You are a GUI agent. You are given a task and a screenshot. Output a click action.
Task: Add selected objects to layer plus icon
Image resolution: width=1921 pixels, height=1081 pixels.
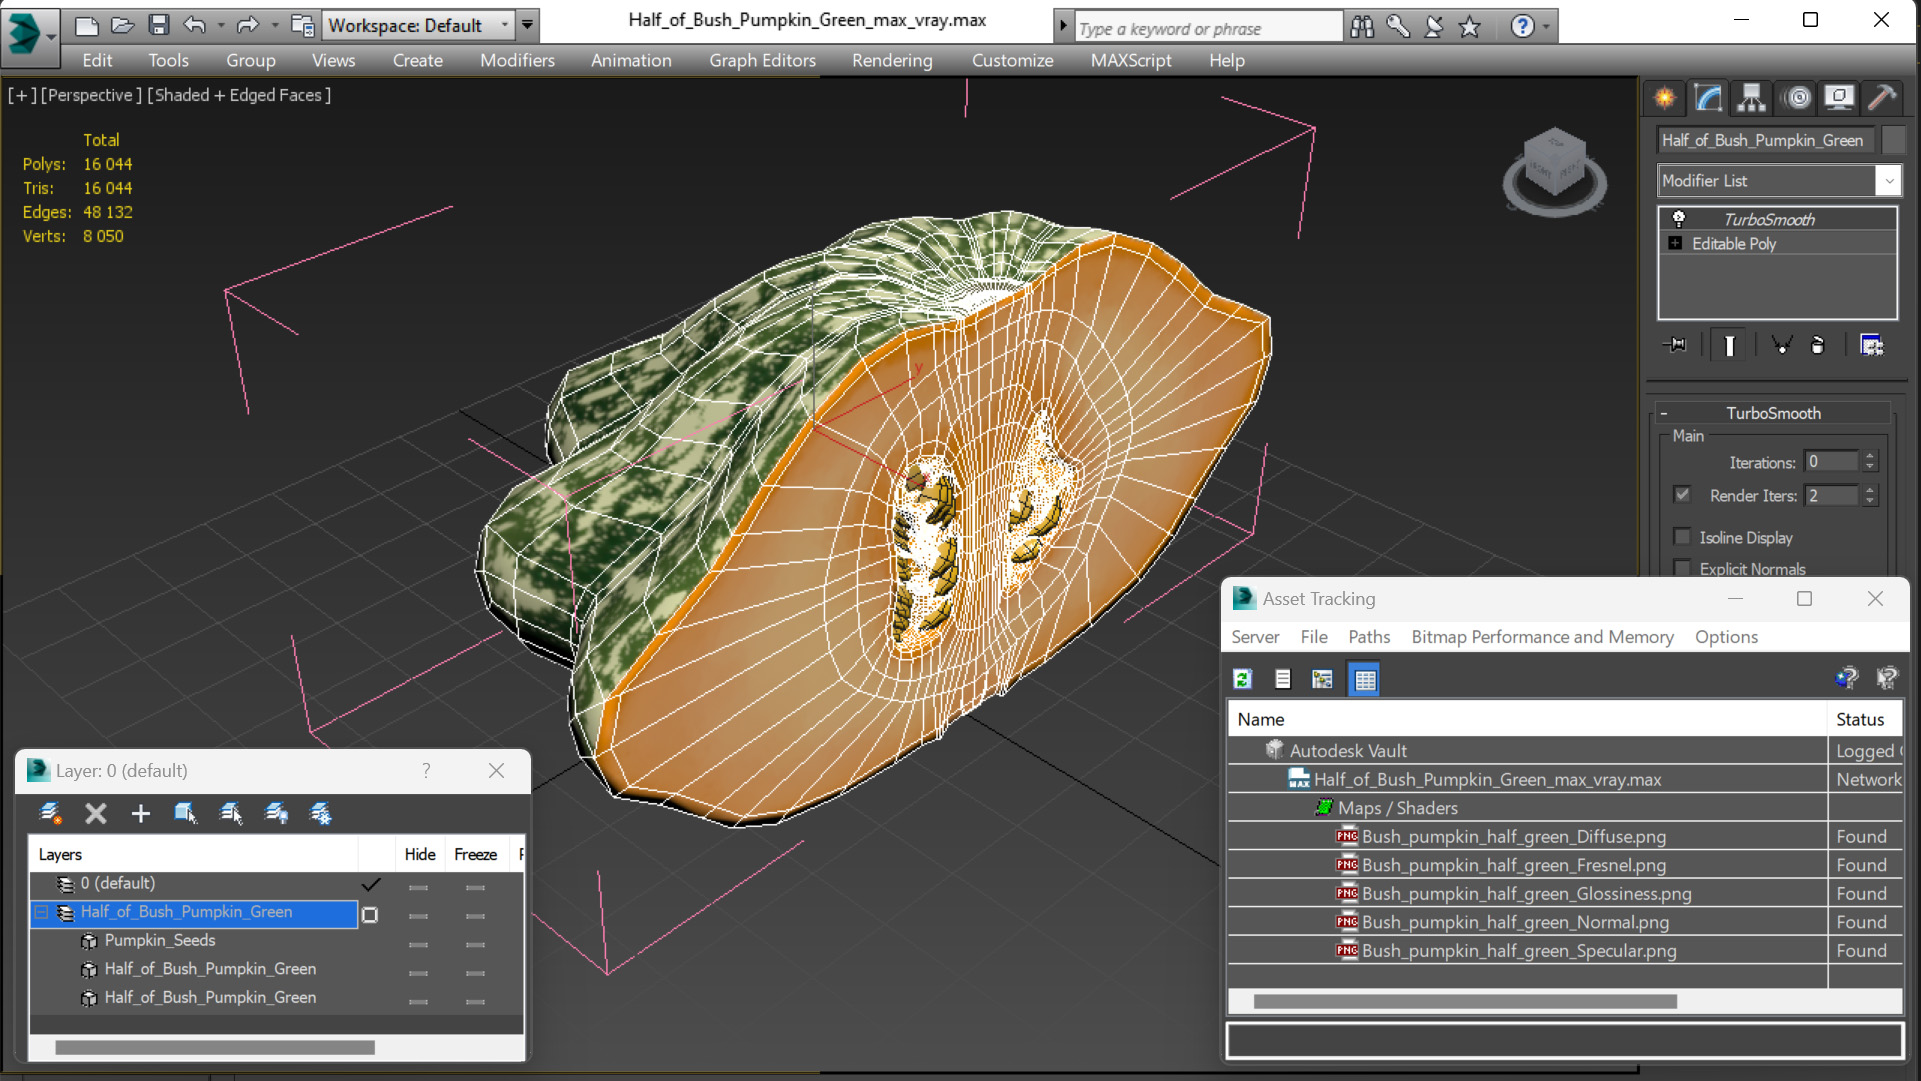tap(140, 813)
